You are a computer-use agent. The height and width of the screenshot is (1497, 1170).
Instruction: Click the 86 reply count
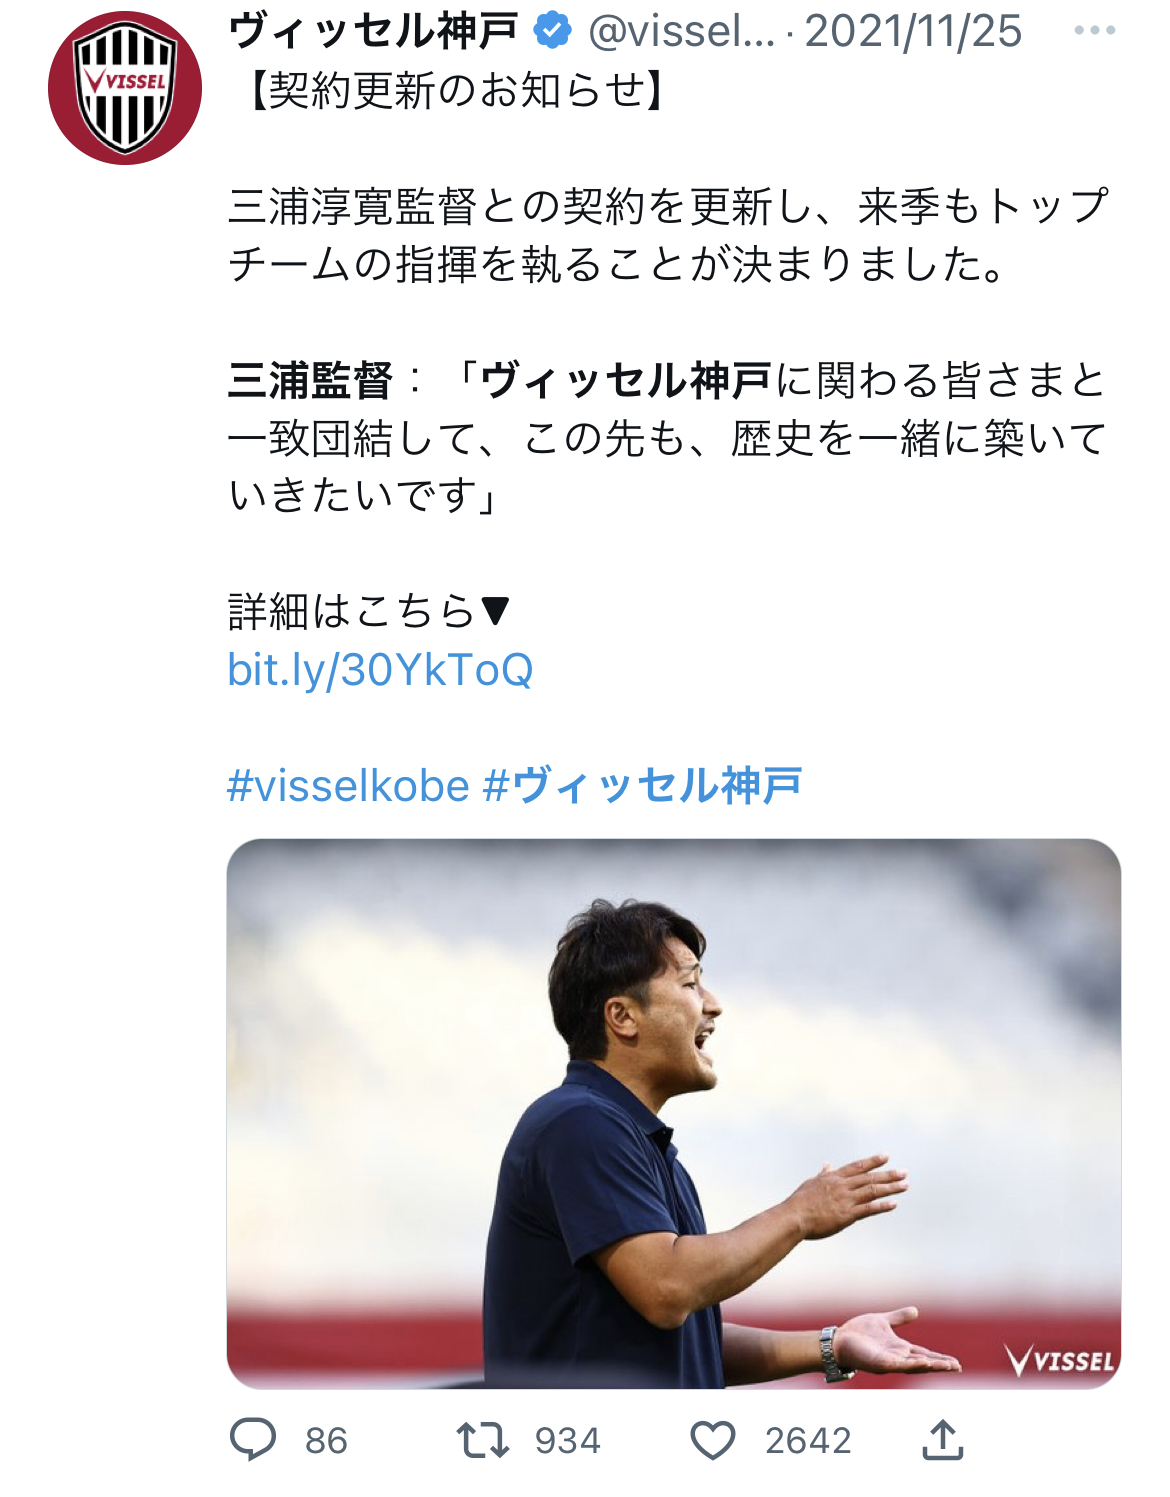coord(326,1441)
